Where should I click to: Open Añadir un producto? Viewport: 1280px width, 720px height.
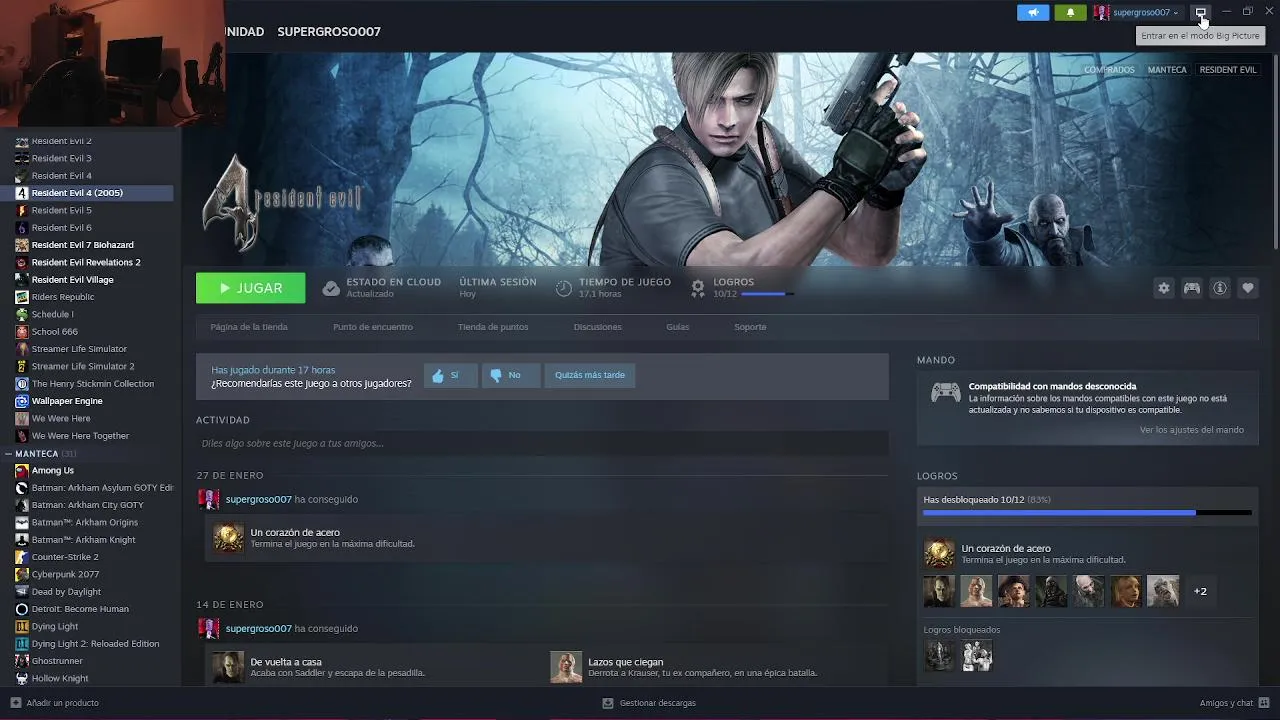tap(54, 703)
